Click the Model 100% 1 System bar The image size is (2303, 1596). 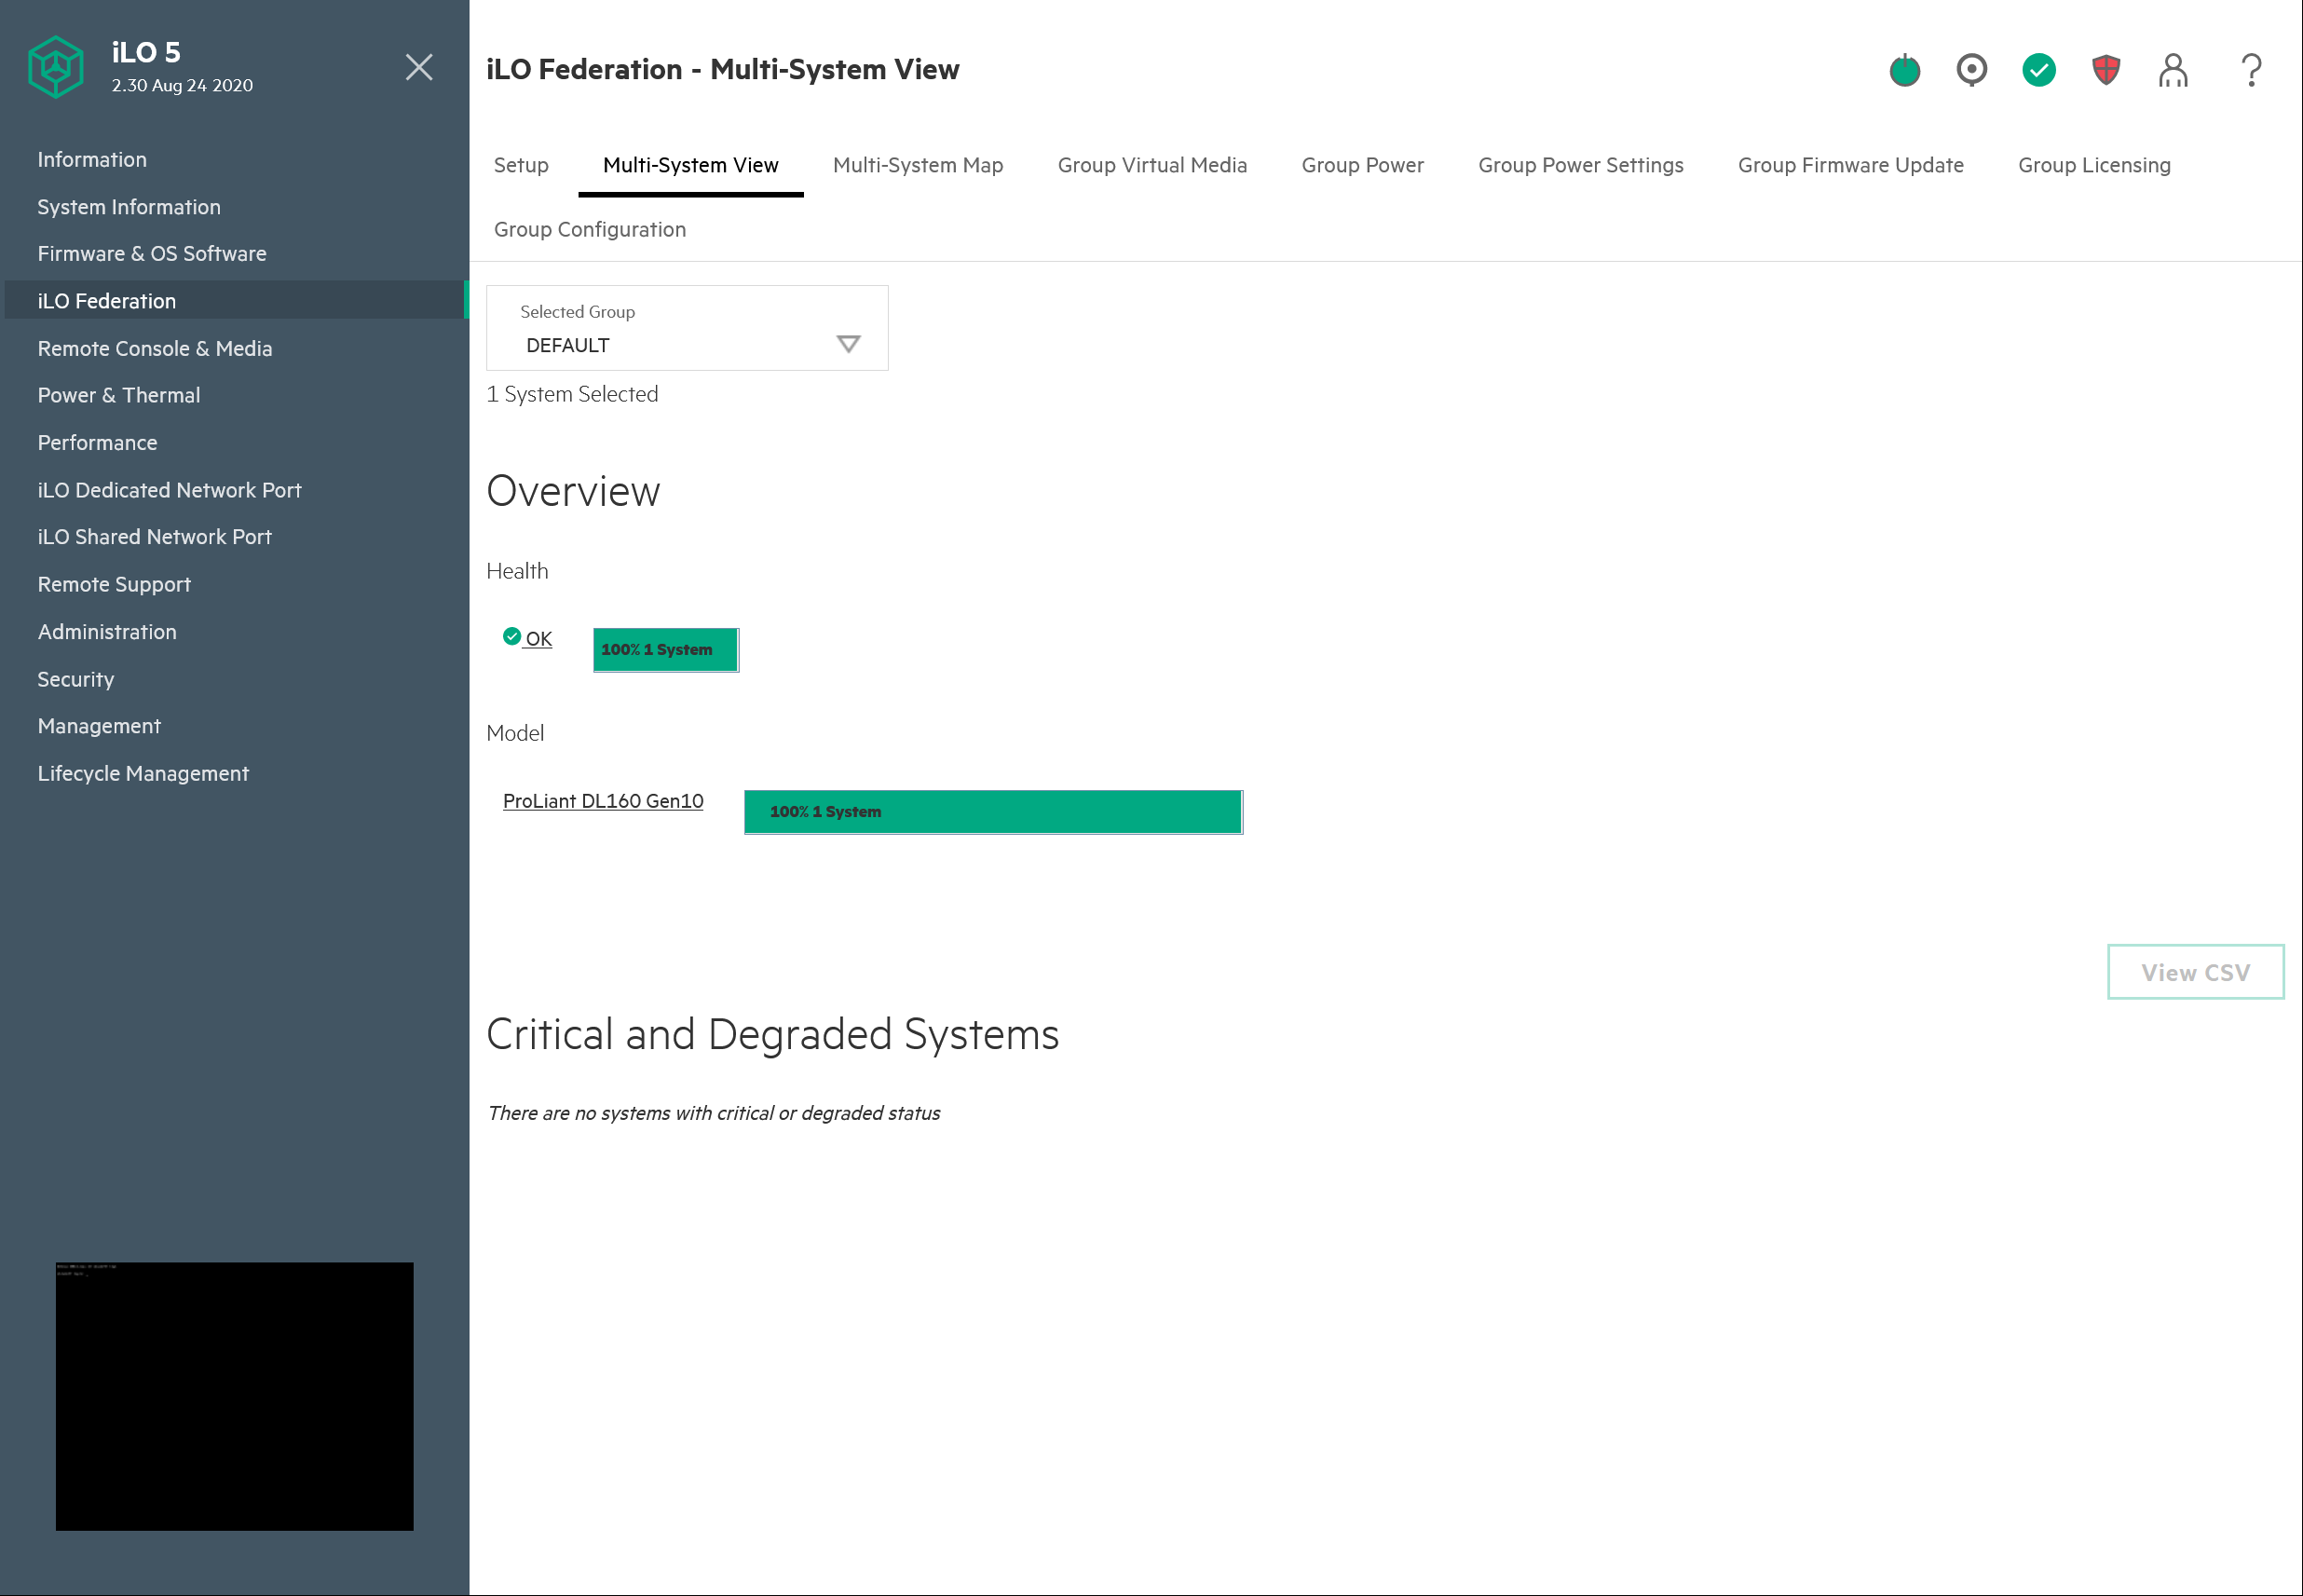[992, 812]
